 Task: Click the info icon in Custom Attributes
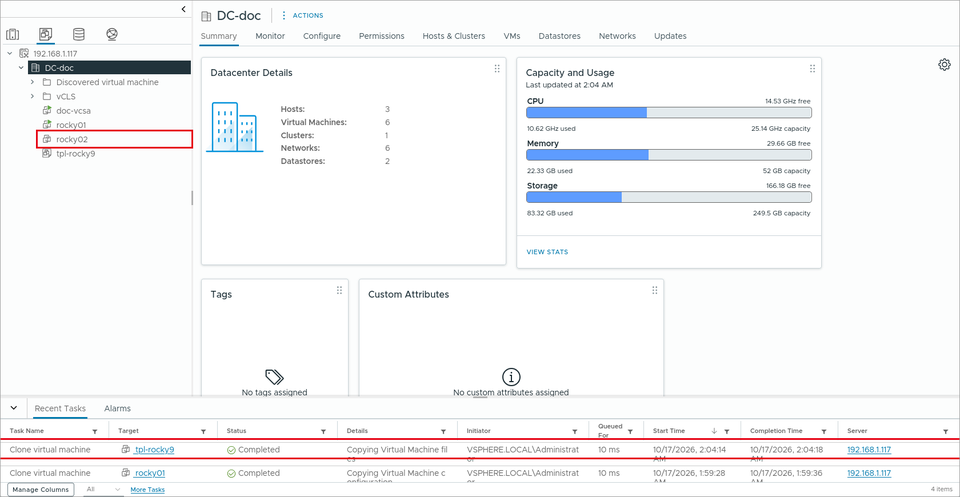(x=511, y=376)
